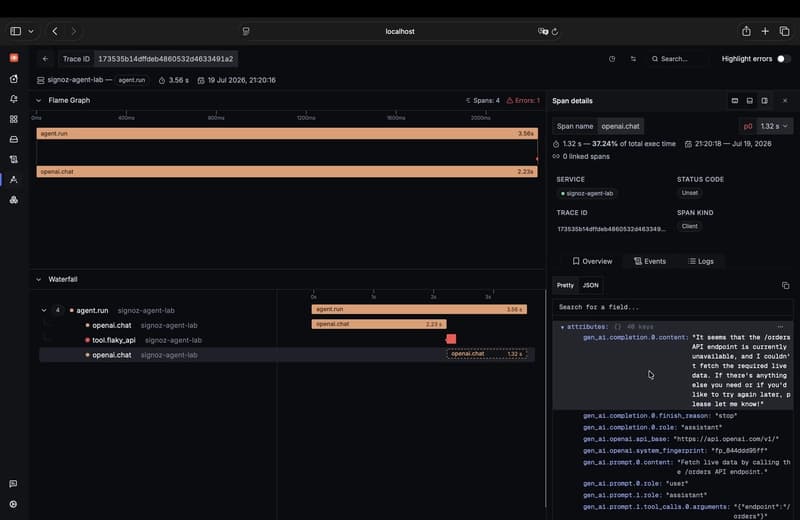Click the Trace ID value text
This screenshot has width=800, height=520.
tap(166, 59)
